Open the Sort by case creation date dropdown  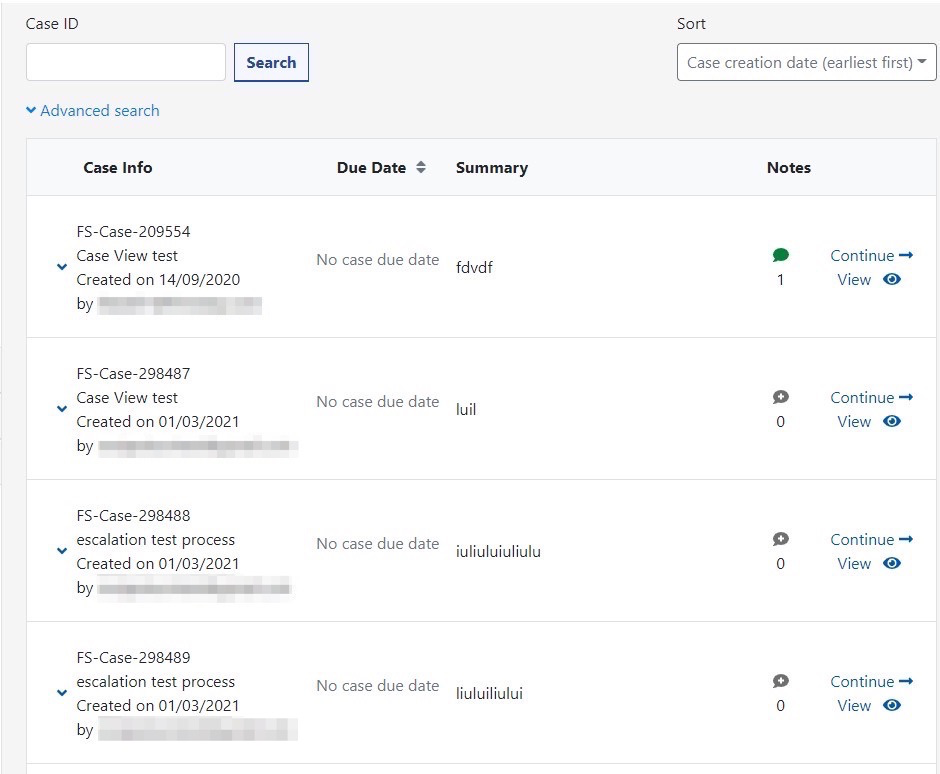click(x=806, y=63)
